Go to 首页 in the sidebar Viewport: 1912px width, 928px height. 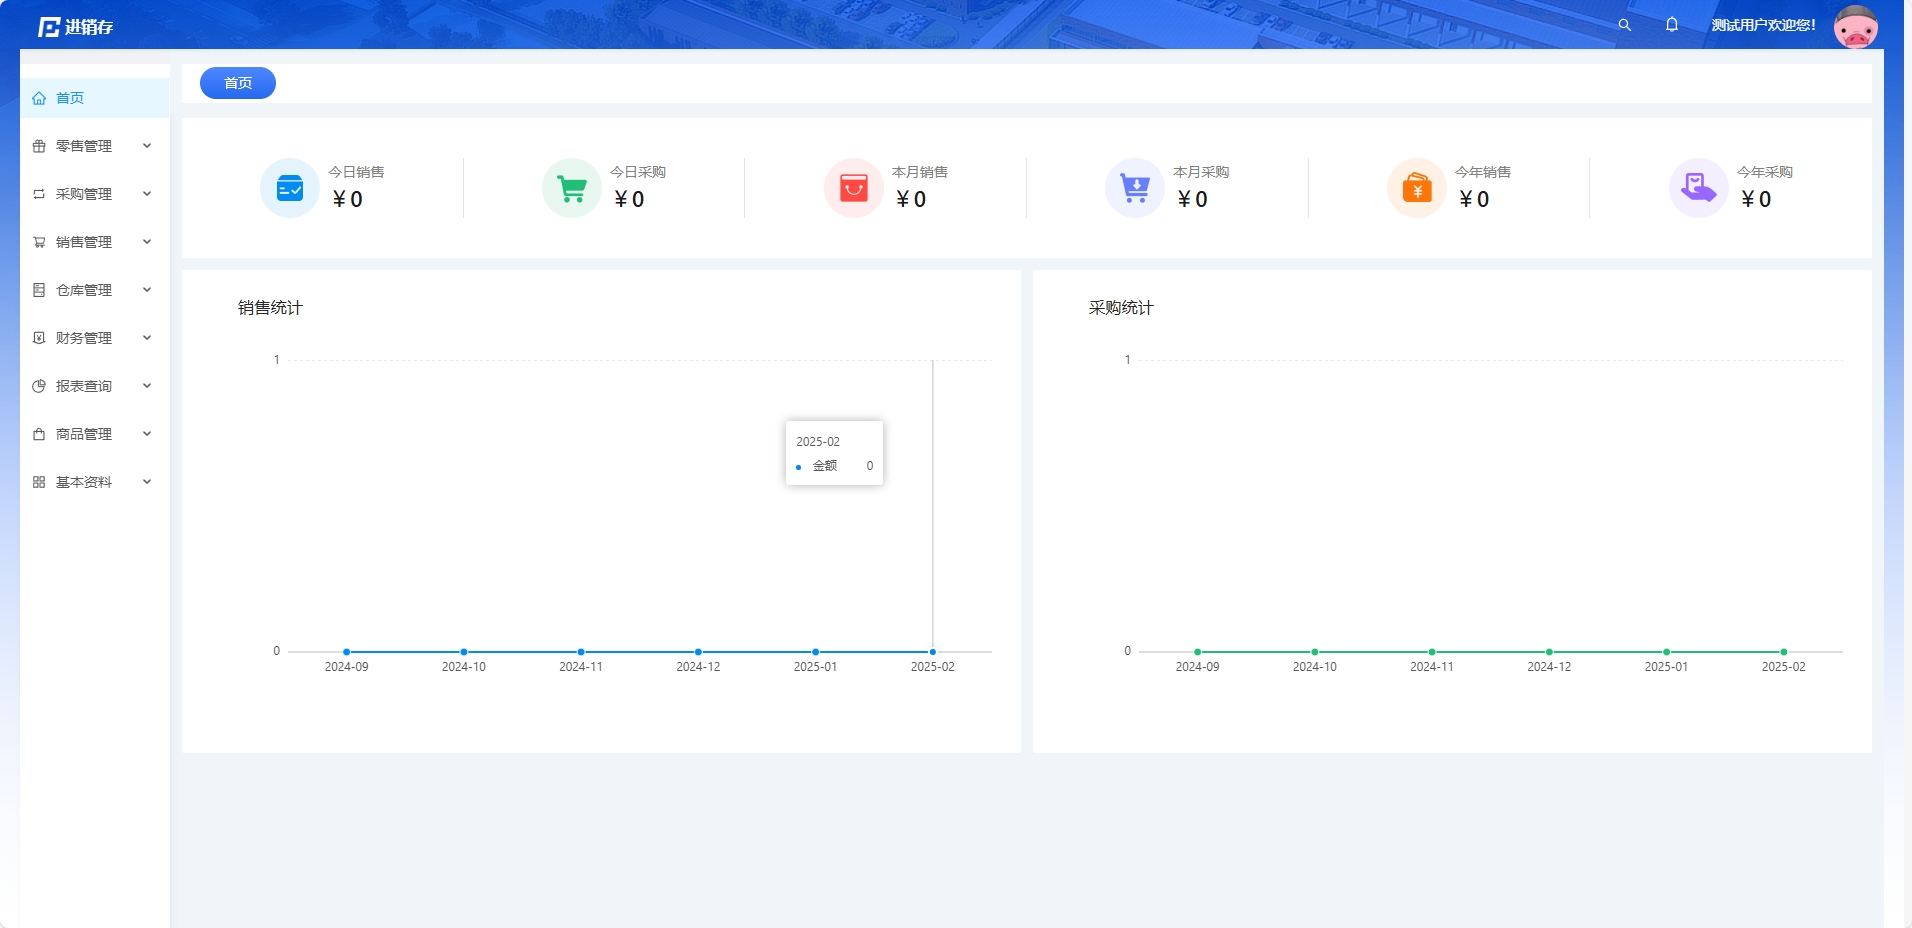94,98
